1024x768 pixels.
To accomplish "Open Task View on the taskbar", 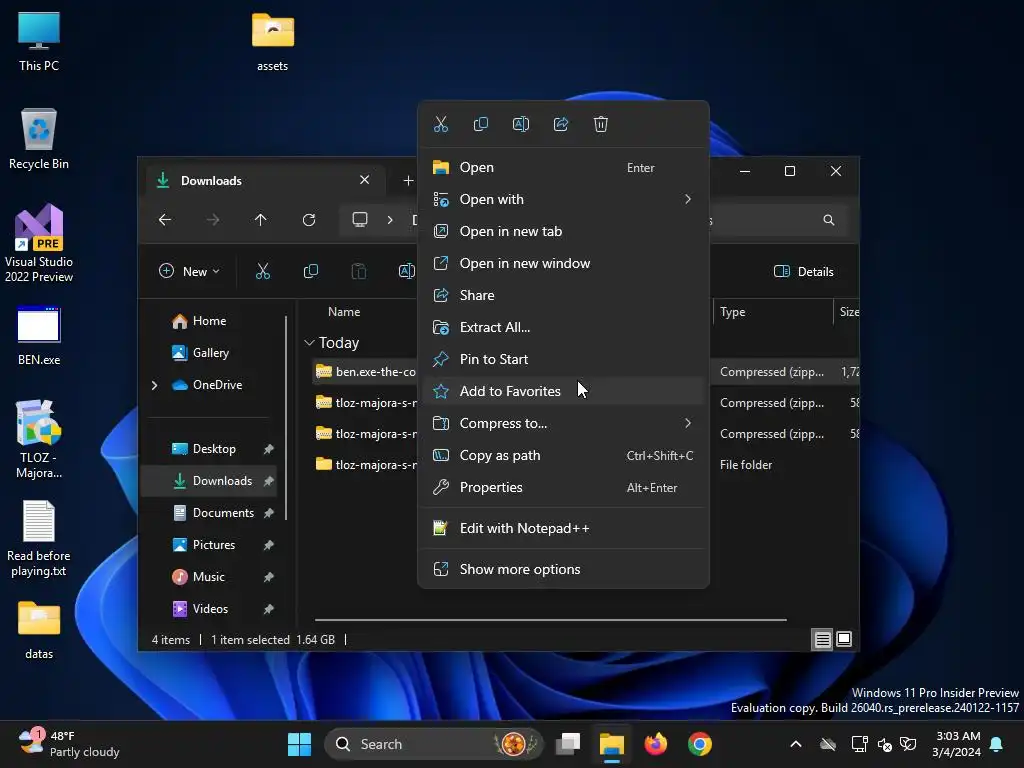I will (568, 744).
